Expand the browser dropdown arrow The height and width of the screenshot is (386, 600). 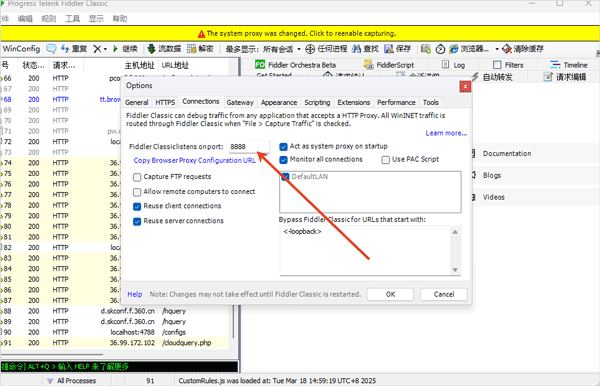coord(497,49)
